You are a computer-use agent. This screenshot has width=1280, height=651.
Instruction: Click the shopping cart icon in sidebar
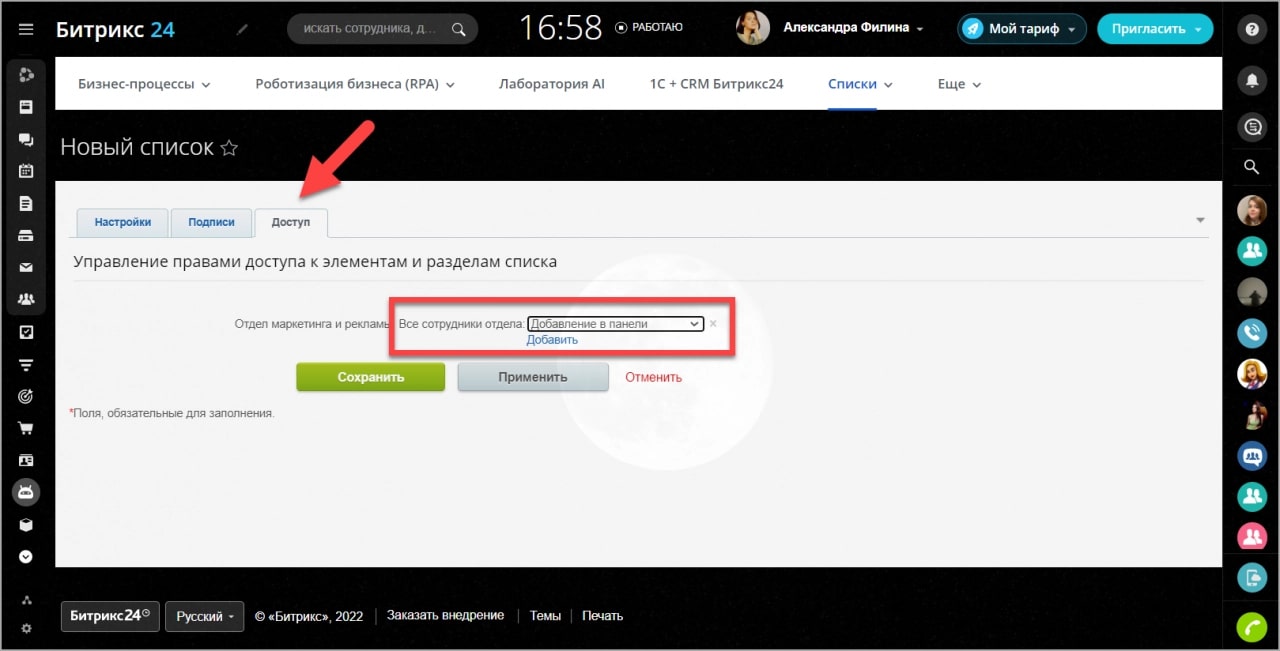[x=26, y=428]
